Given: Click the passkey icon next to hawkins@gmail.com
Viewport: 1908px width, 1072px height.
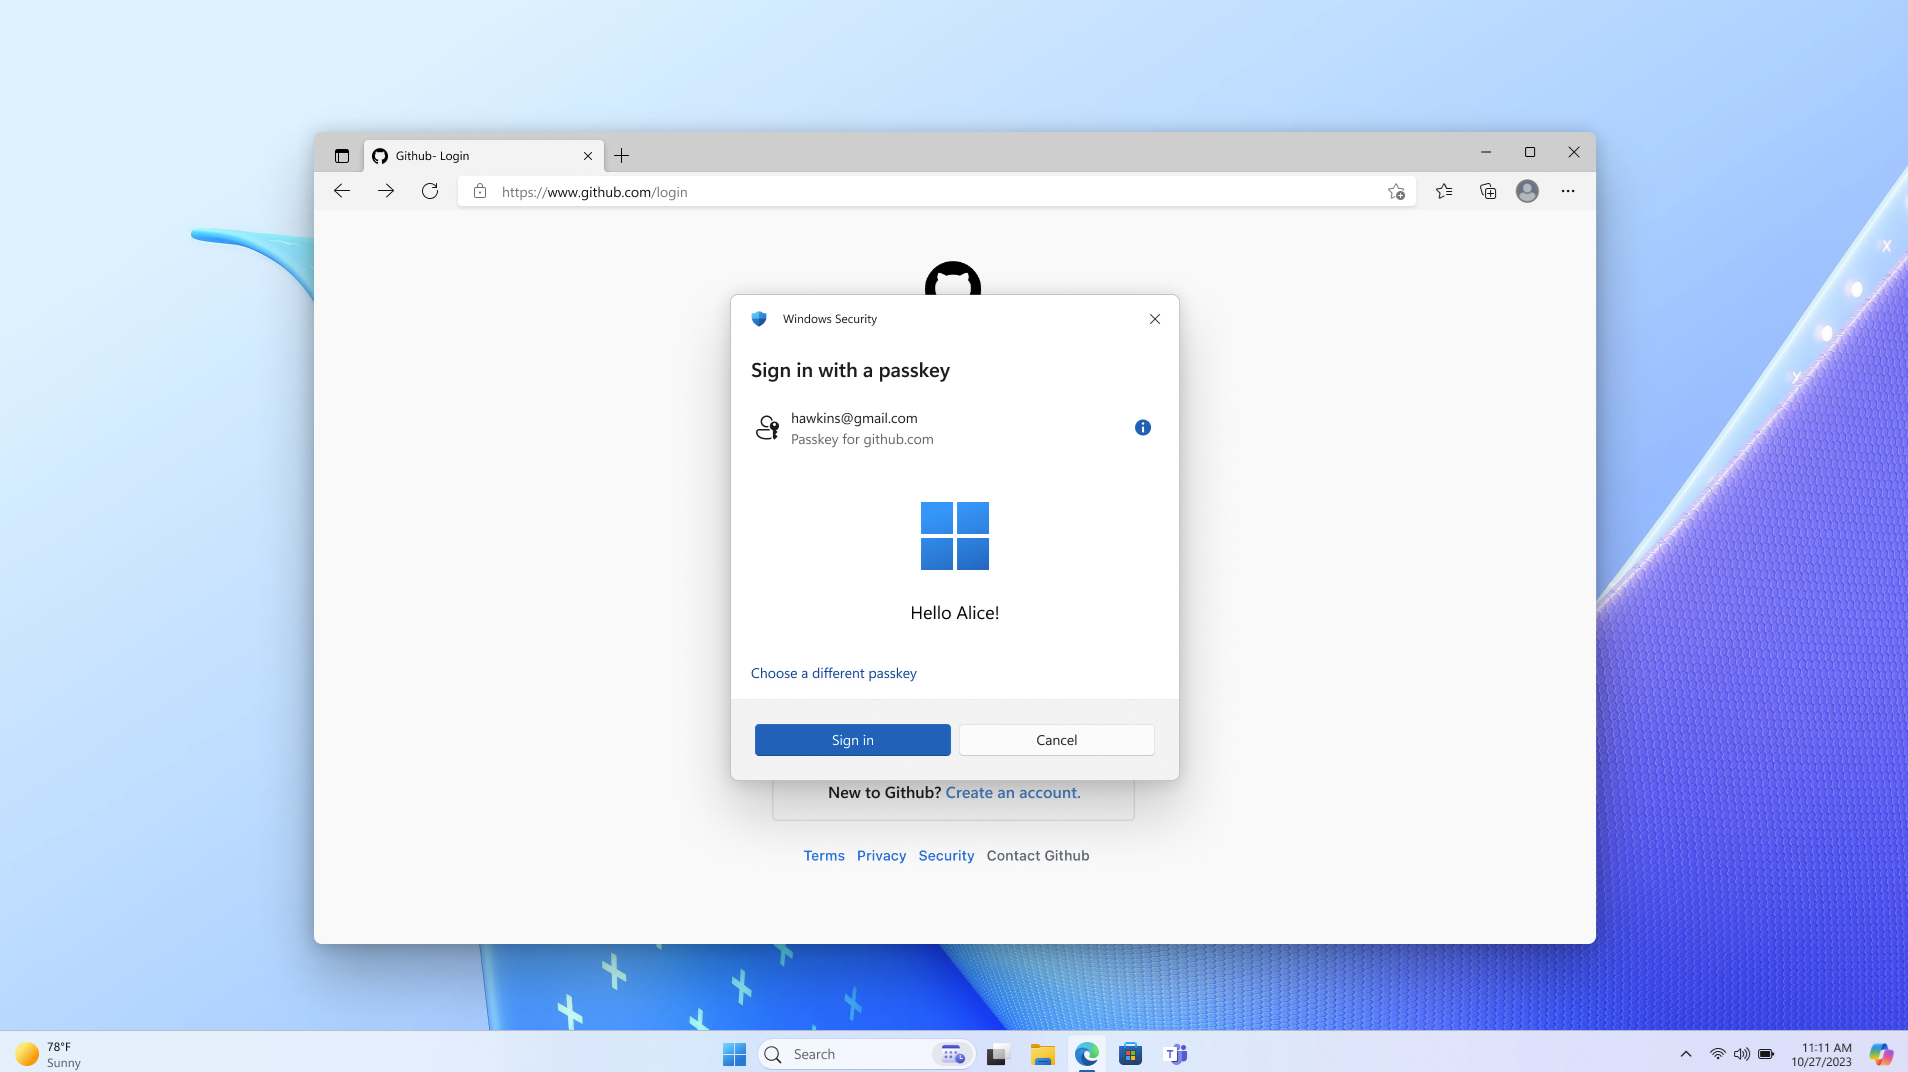Looking at the screenshot, I should 767,427.
